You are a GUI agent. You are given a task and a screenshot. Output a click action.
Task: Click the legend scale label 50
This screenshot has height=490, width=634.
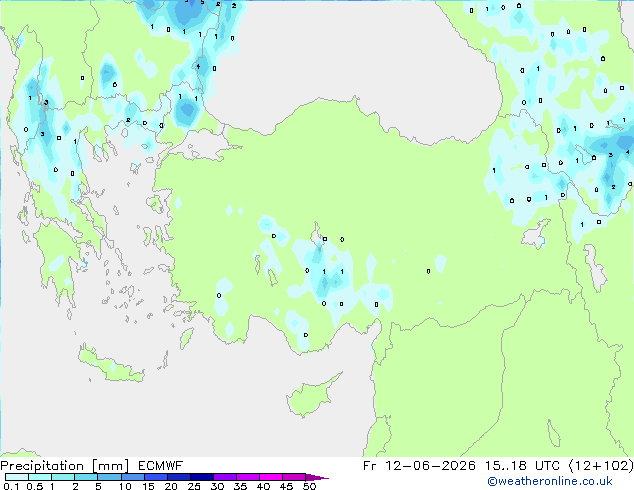point(310,486)
